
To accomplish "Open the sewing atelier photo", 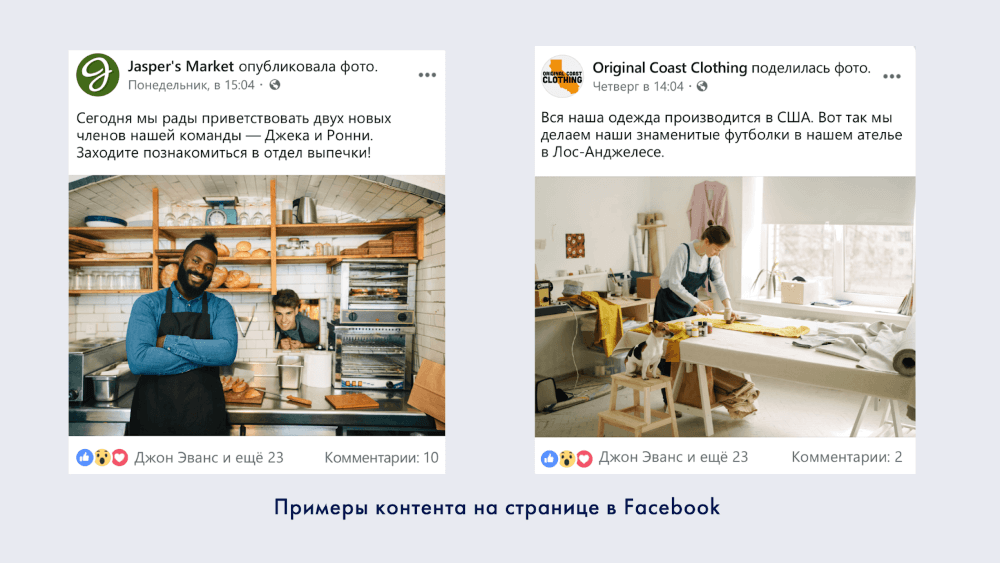I will point(725,307).
